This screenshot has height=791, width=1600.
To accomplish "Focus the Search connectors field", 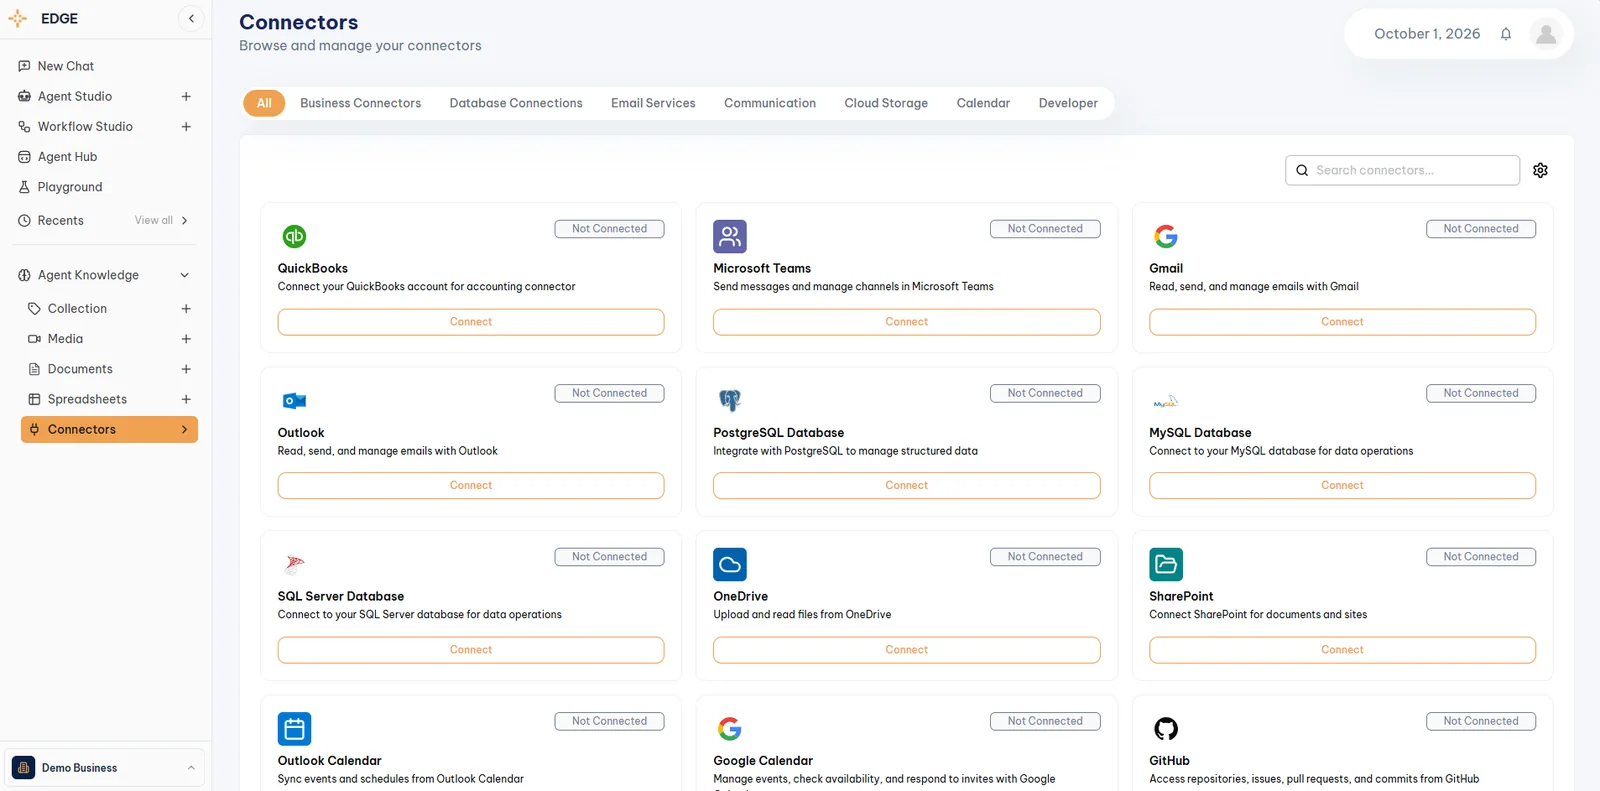I will (x=1402, y=170).
